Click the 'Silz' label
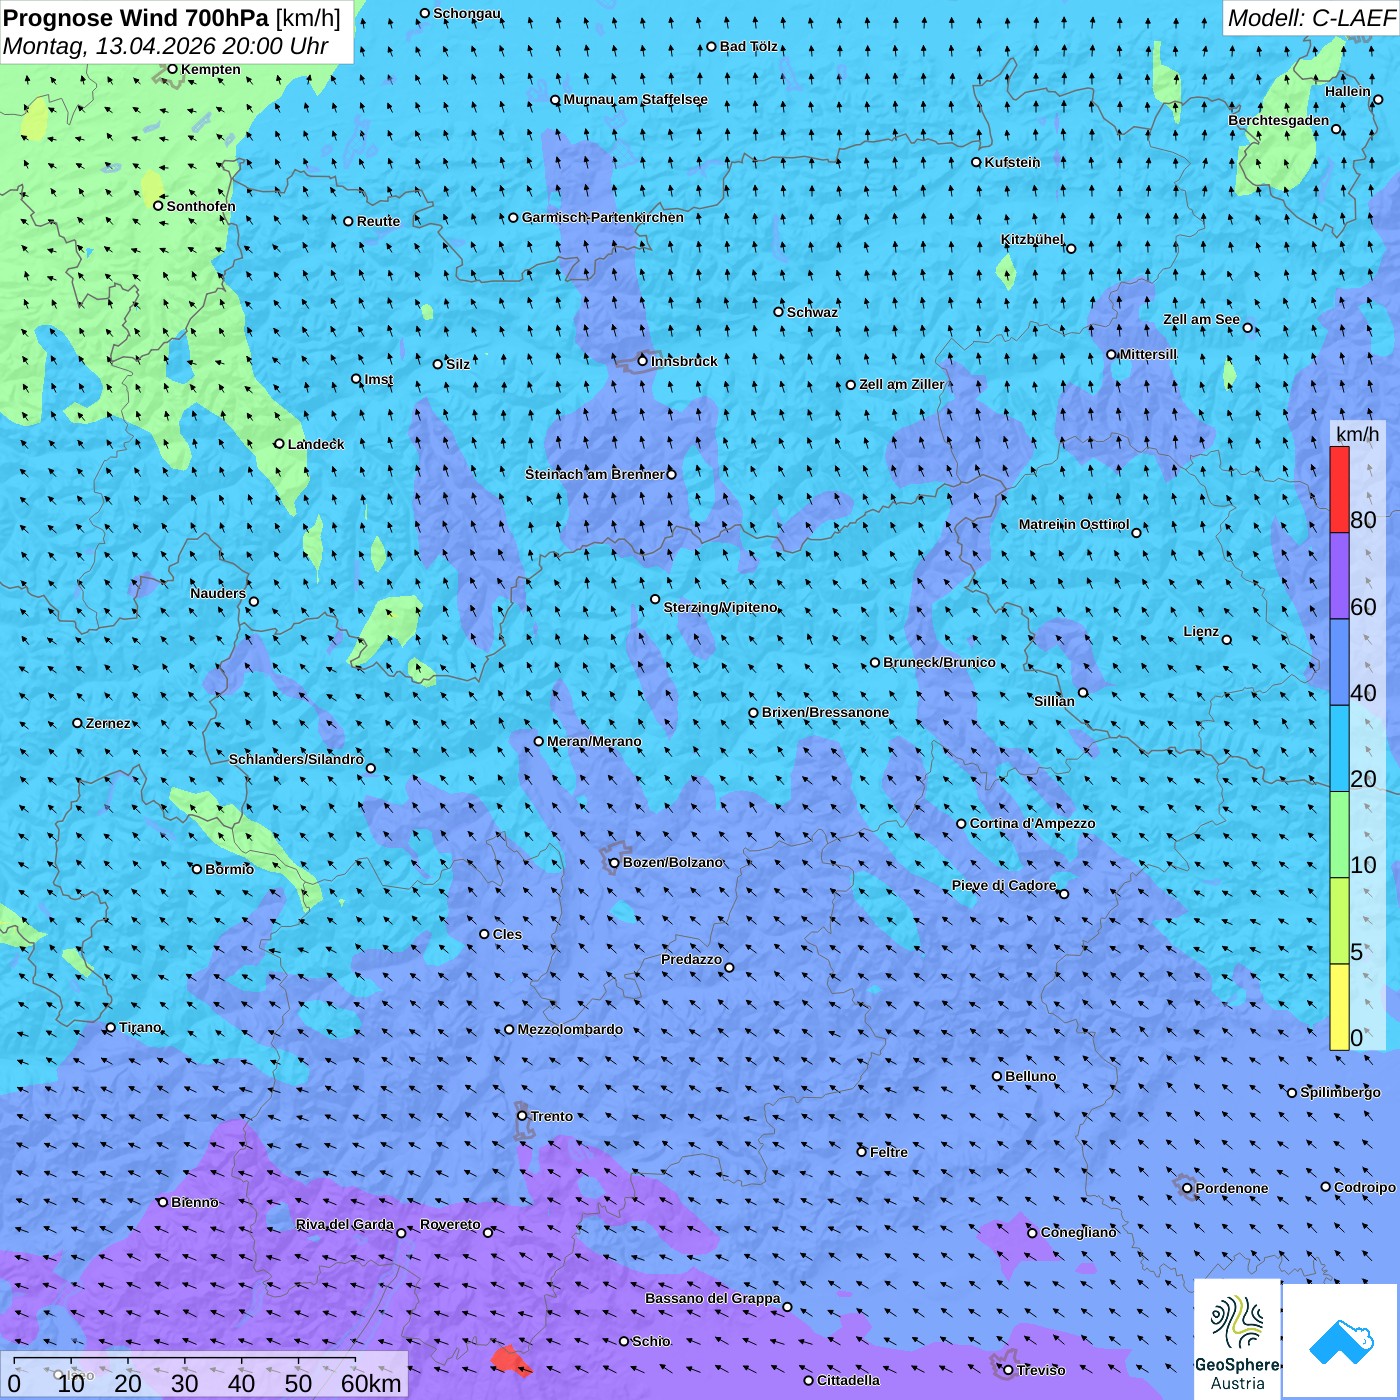 tap(458, 364)
